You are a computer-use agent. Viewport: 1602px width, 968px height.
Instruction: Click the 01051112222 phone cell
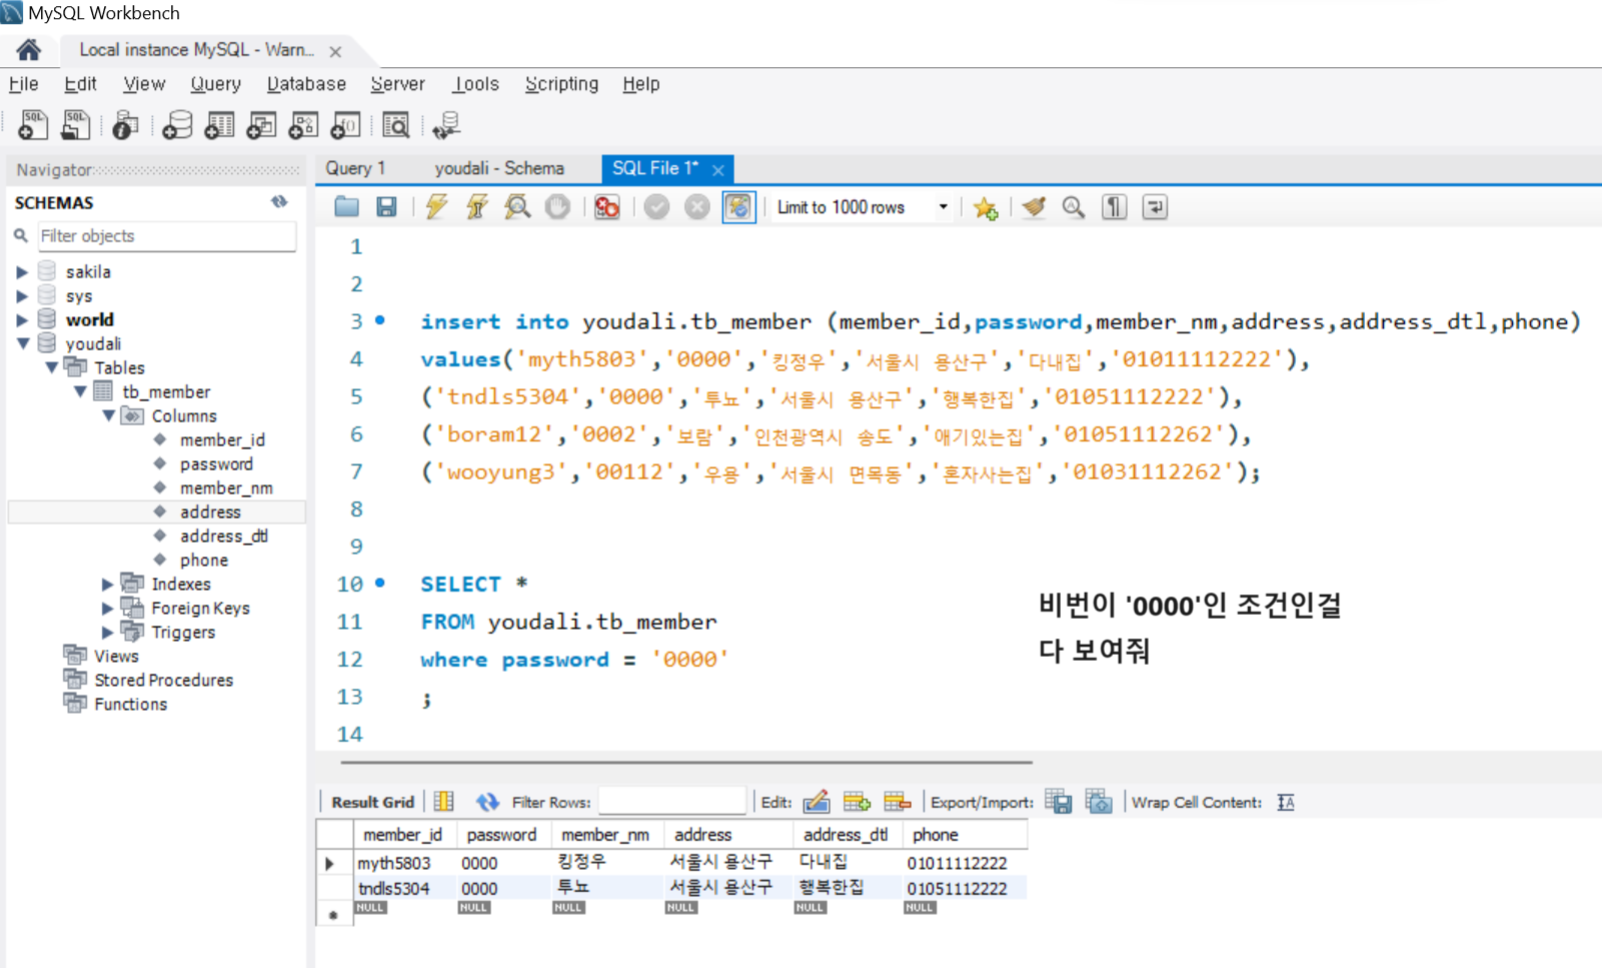click(964, 888)
